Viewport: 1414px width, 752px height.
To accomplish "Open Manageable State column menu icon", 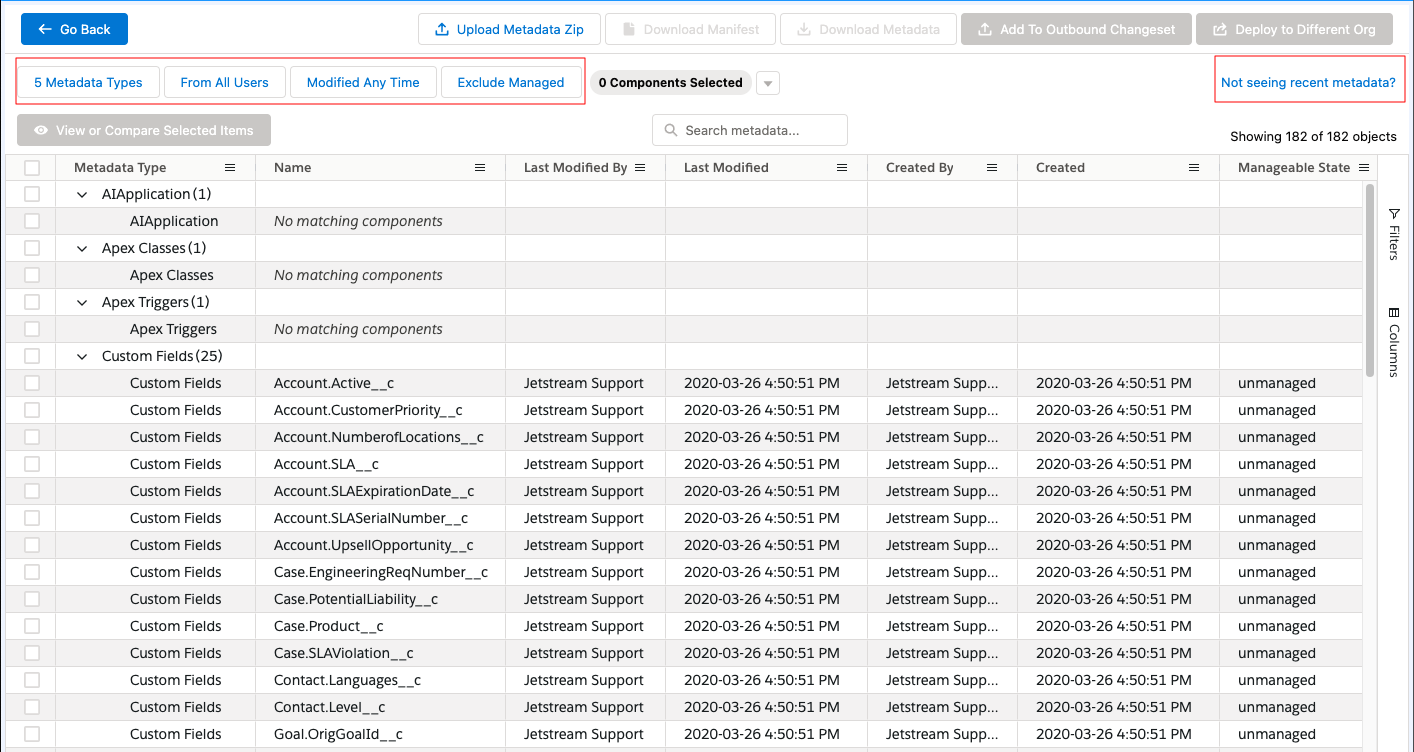I will (1364, 168).
